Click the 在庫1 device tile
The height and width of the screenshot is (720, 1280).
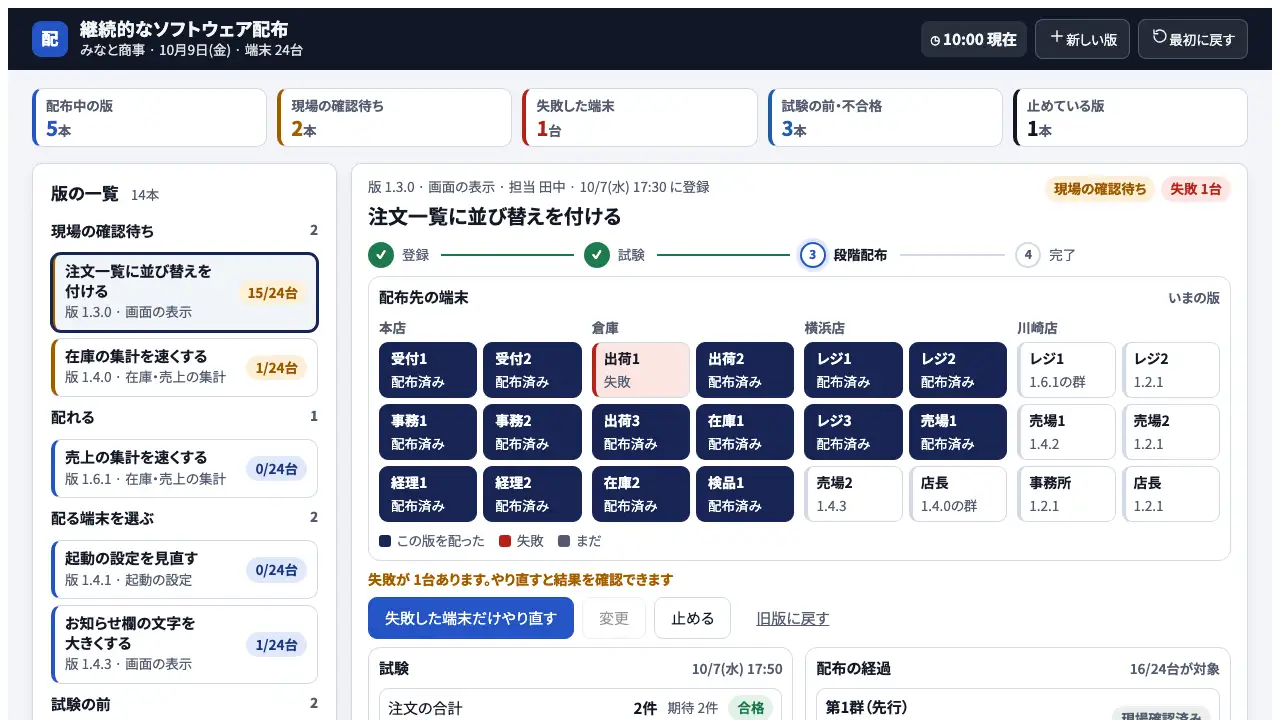pyautogui.click(x=745, y=432)
